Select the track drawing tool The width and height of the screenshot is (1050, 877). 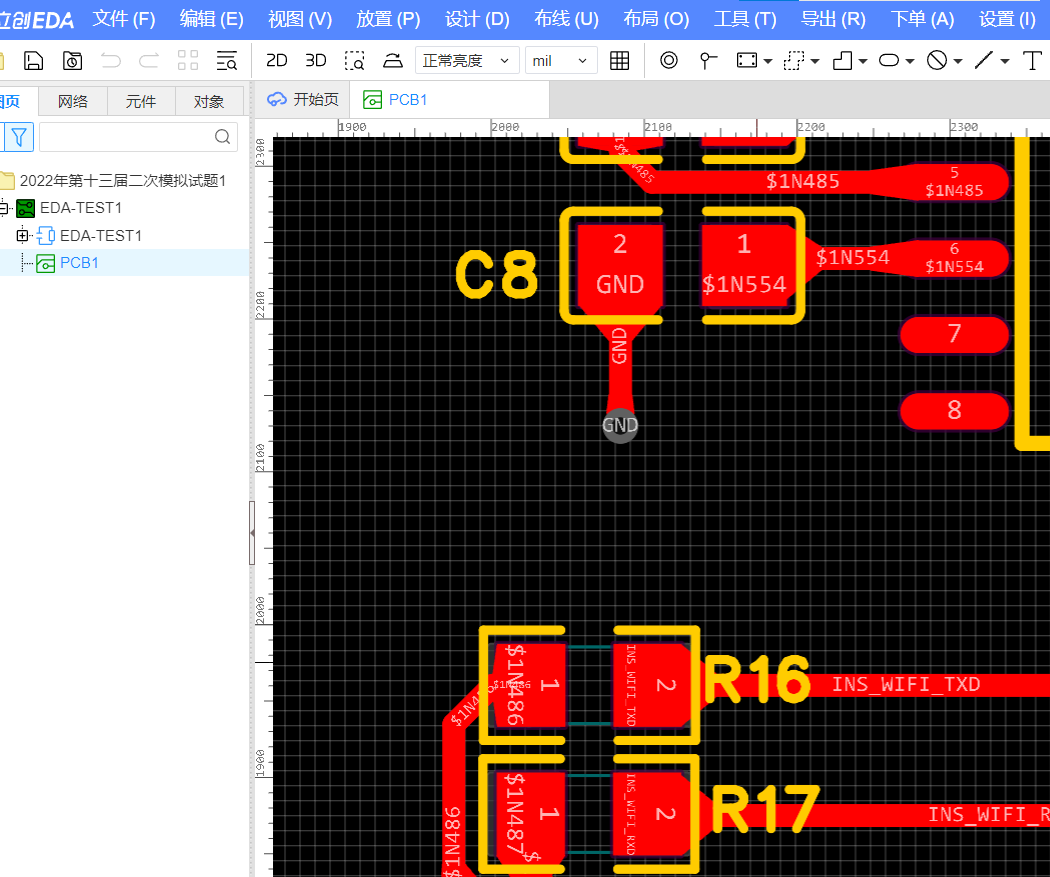click(x=984, y=60)
